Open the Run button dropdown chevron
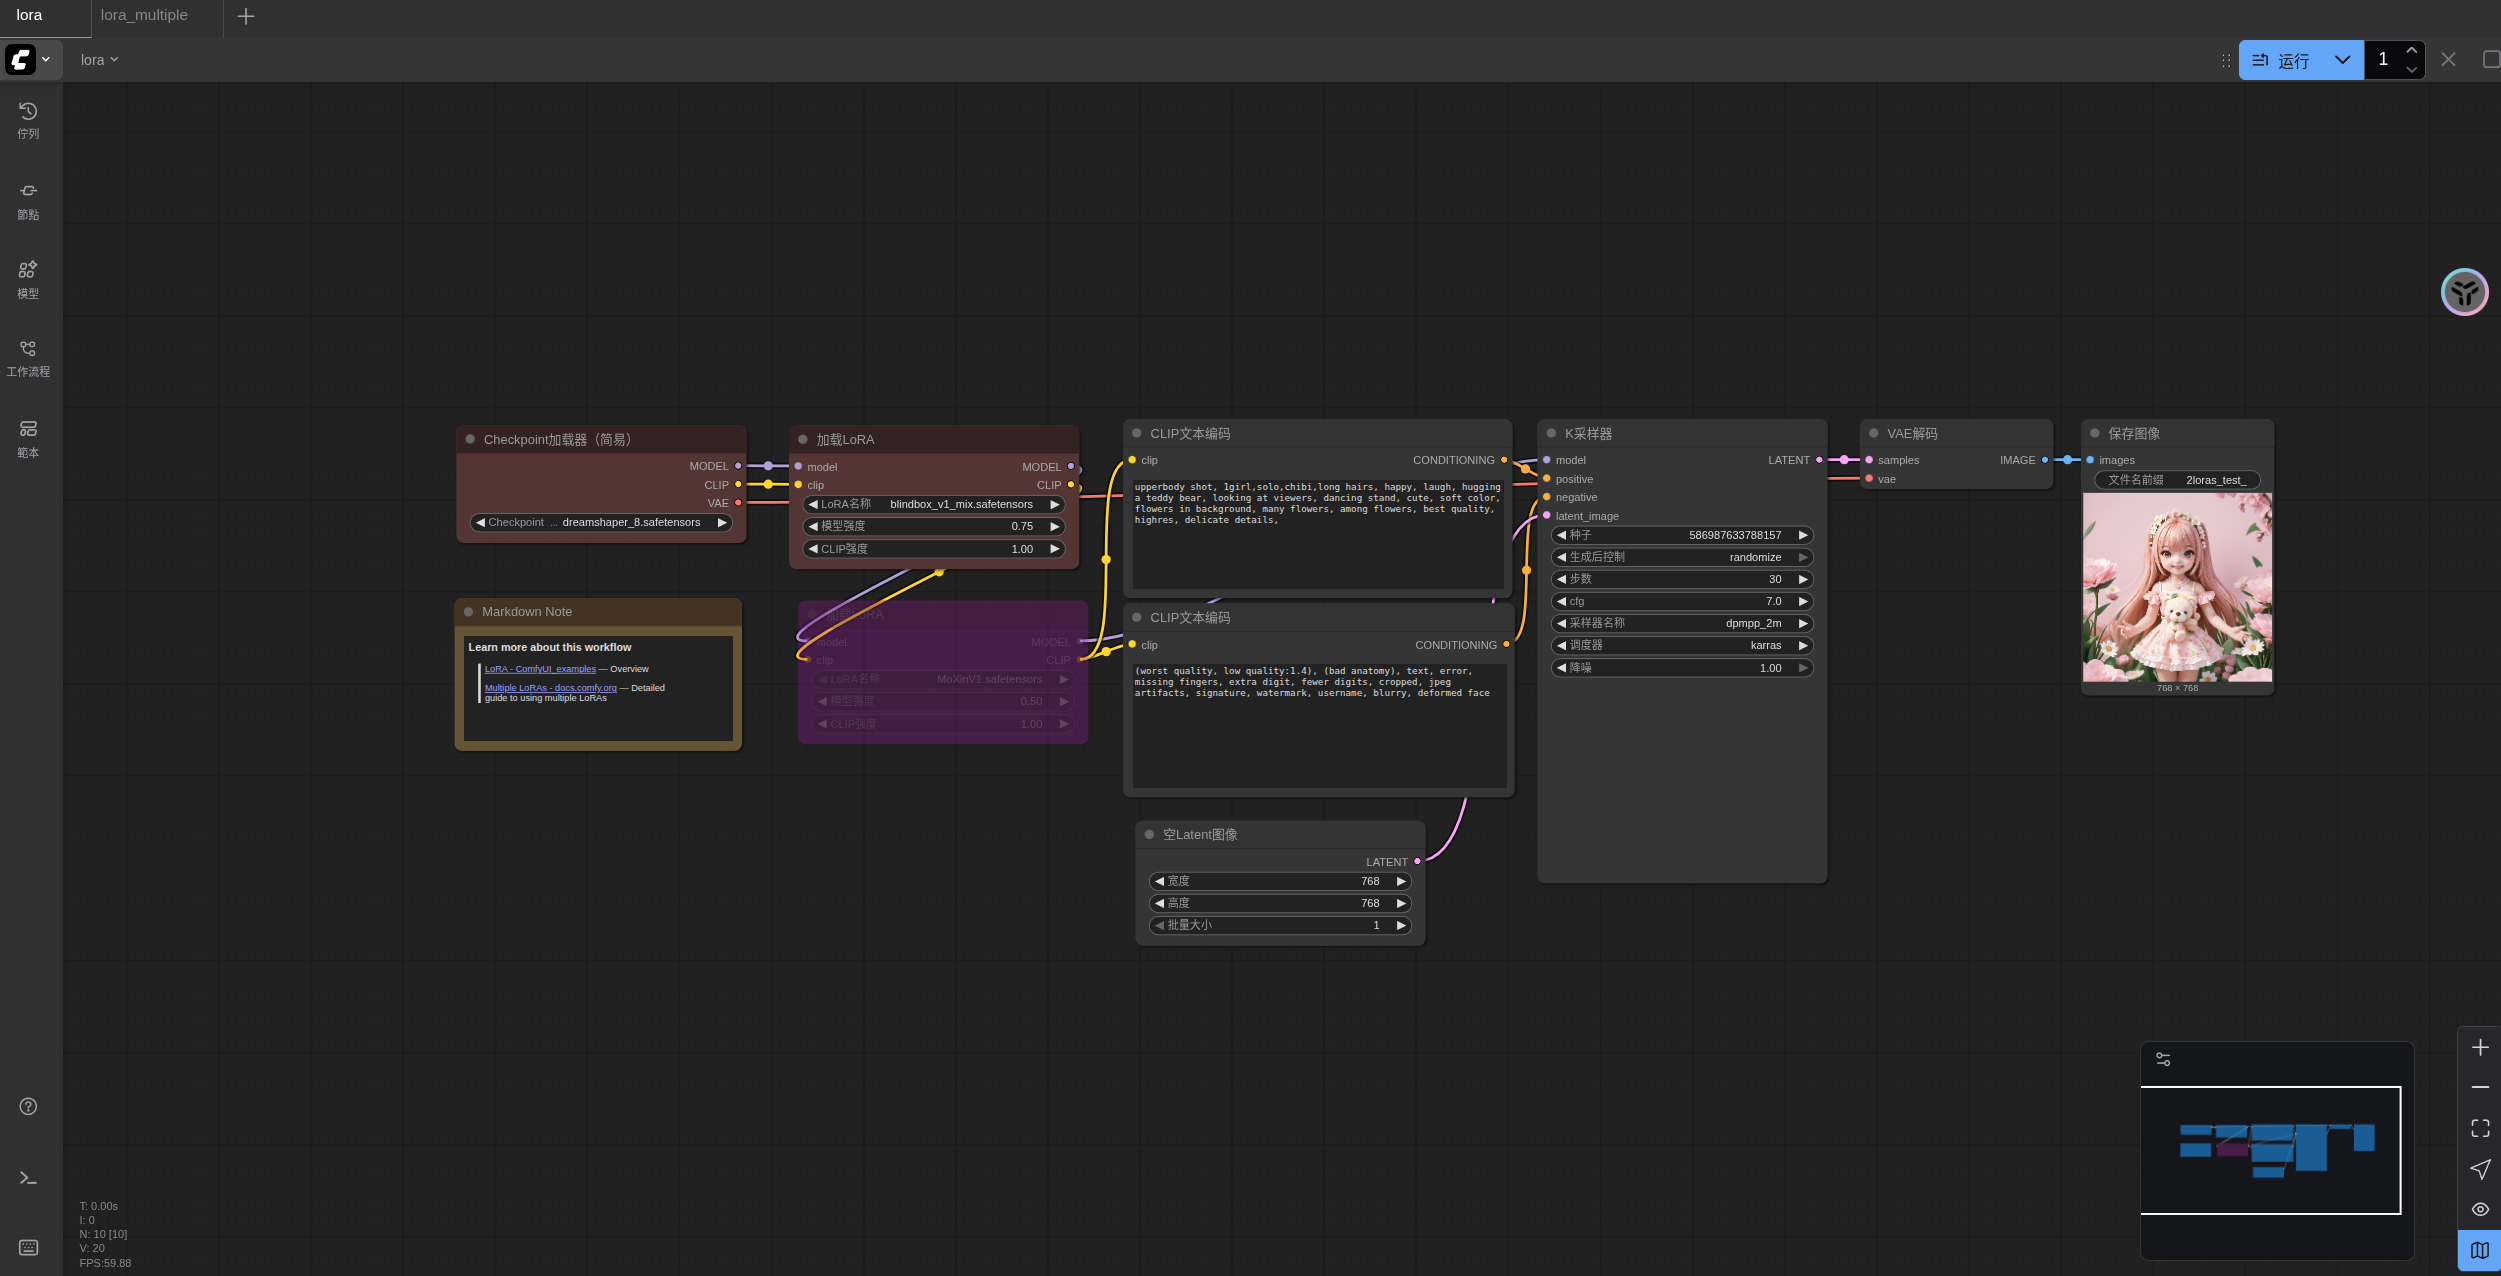This screenshot has height=1276, width=2501. tap(2342, 60)
